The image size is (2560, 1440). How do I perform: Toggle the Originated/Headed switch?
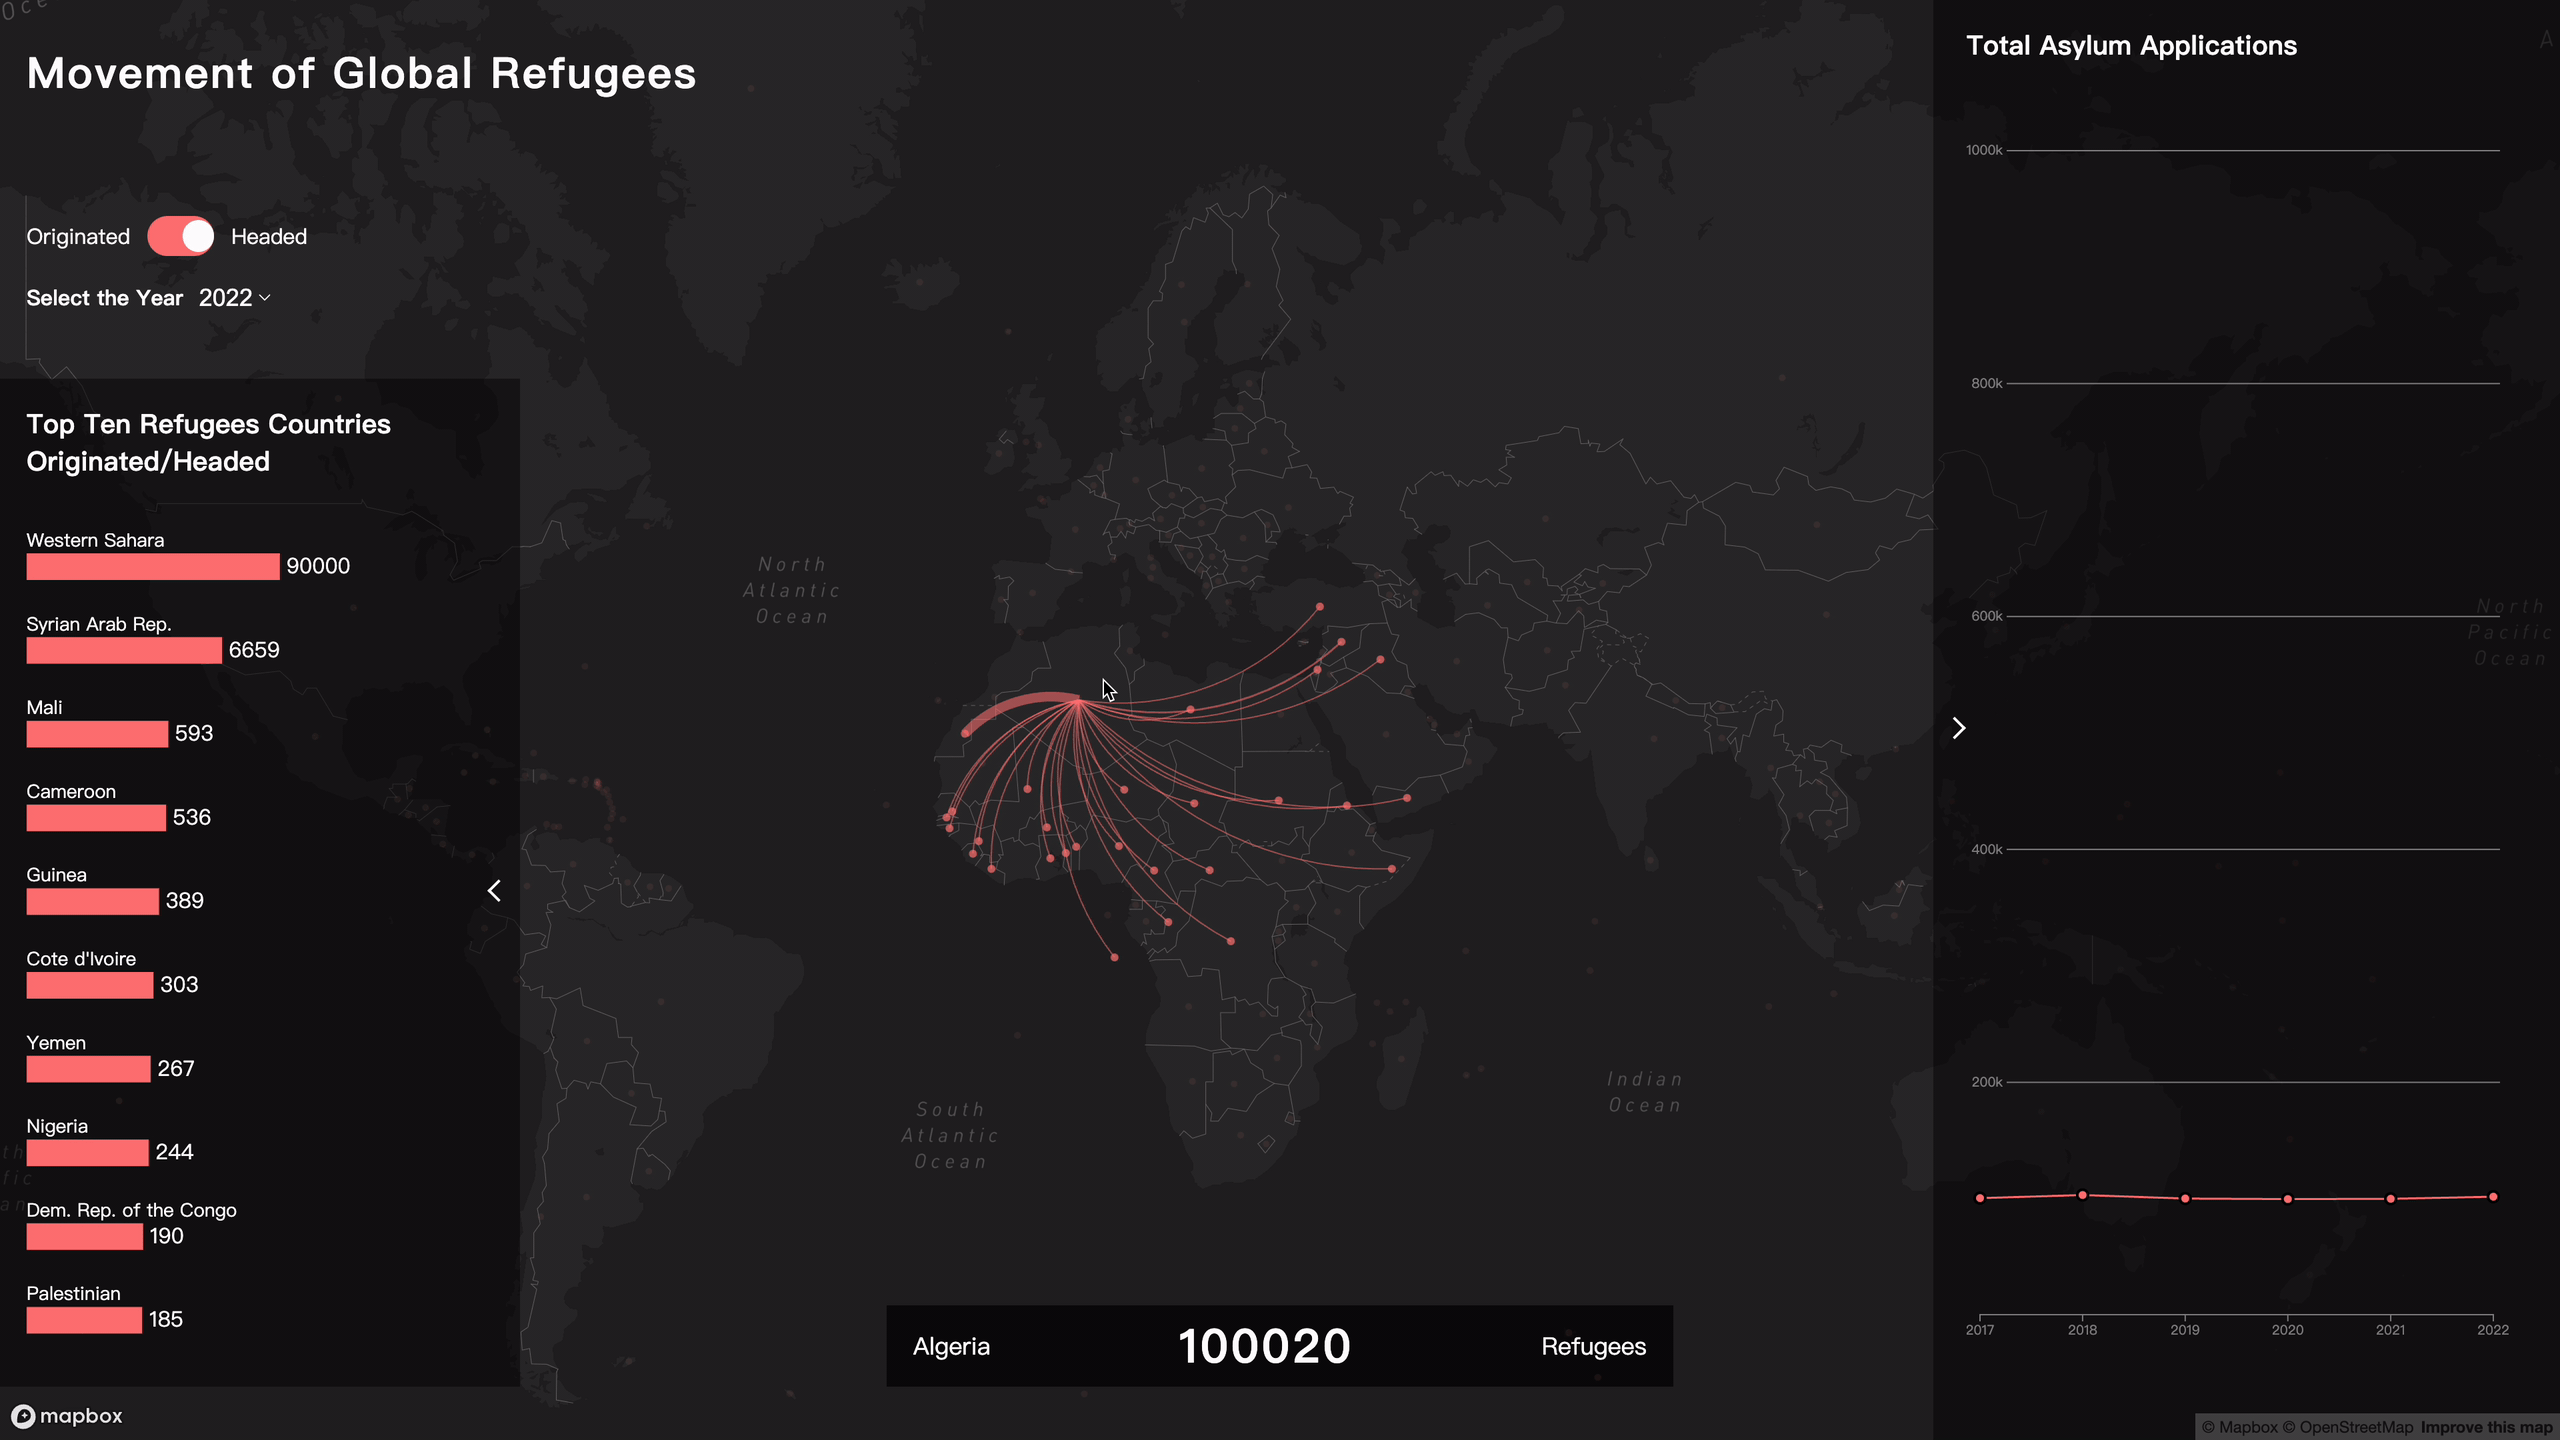[x=180, y=237]
